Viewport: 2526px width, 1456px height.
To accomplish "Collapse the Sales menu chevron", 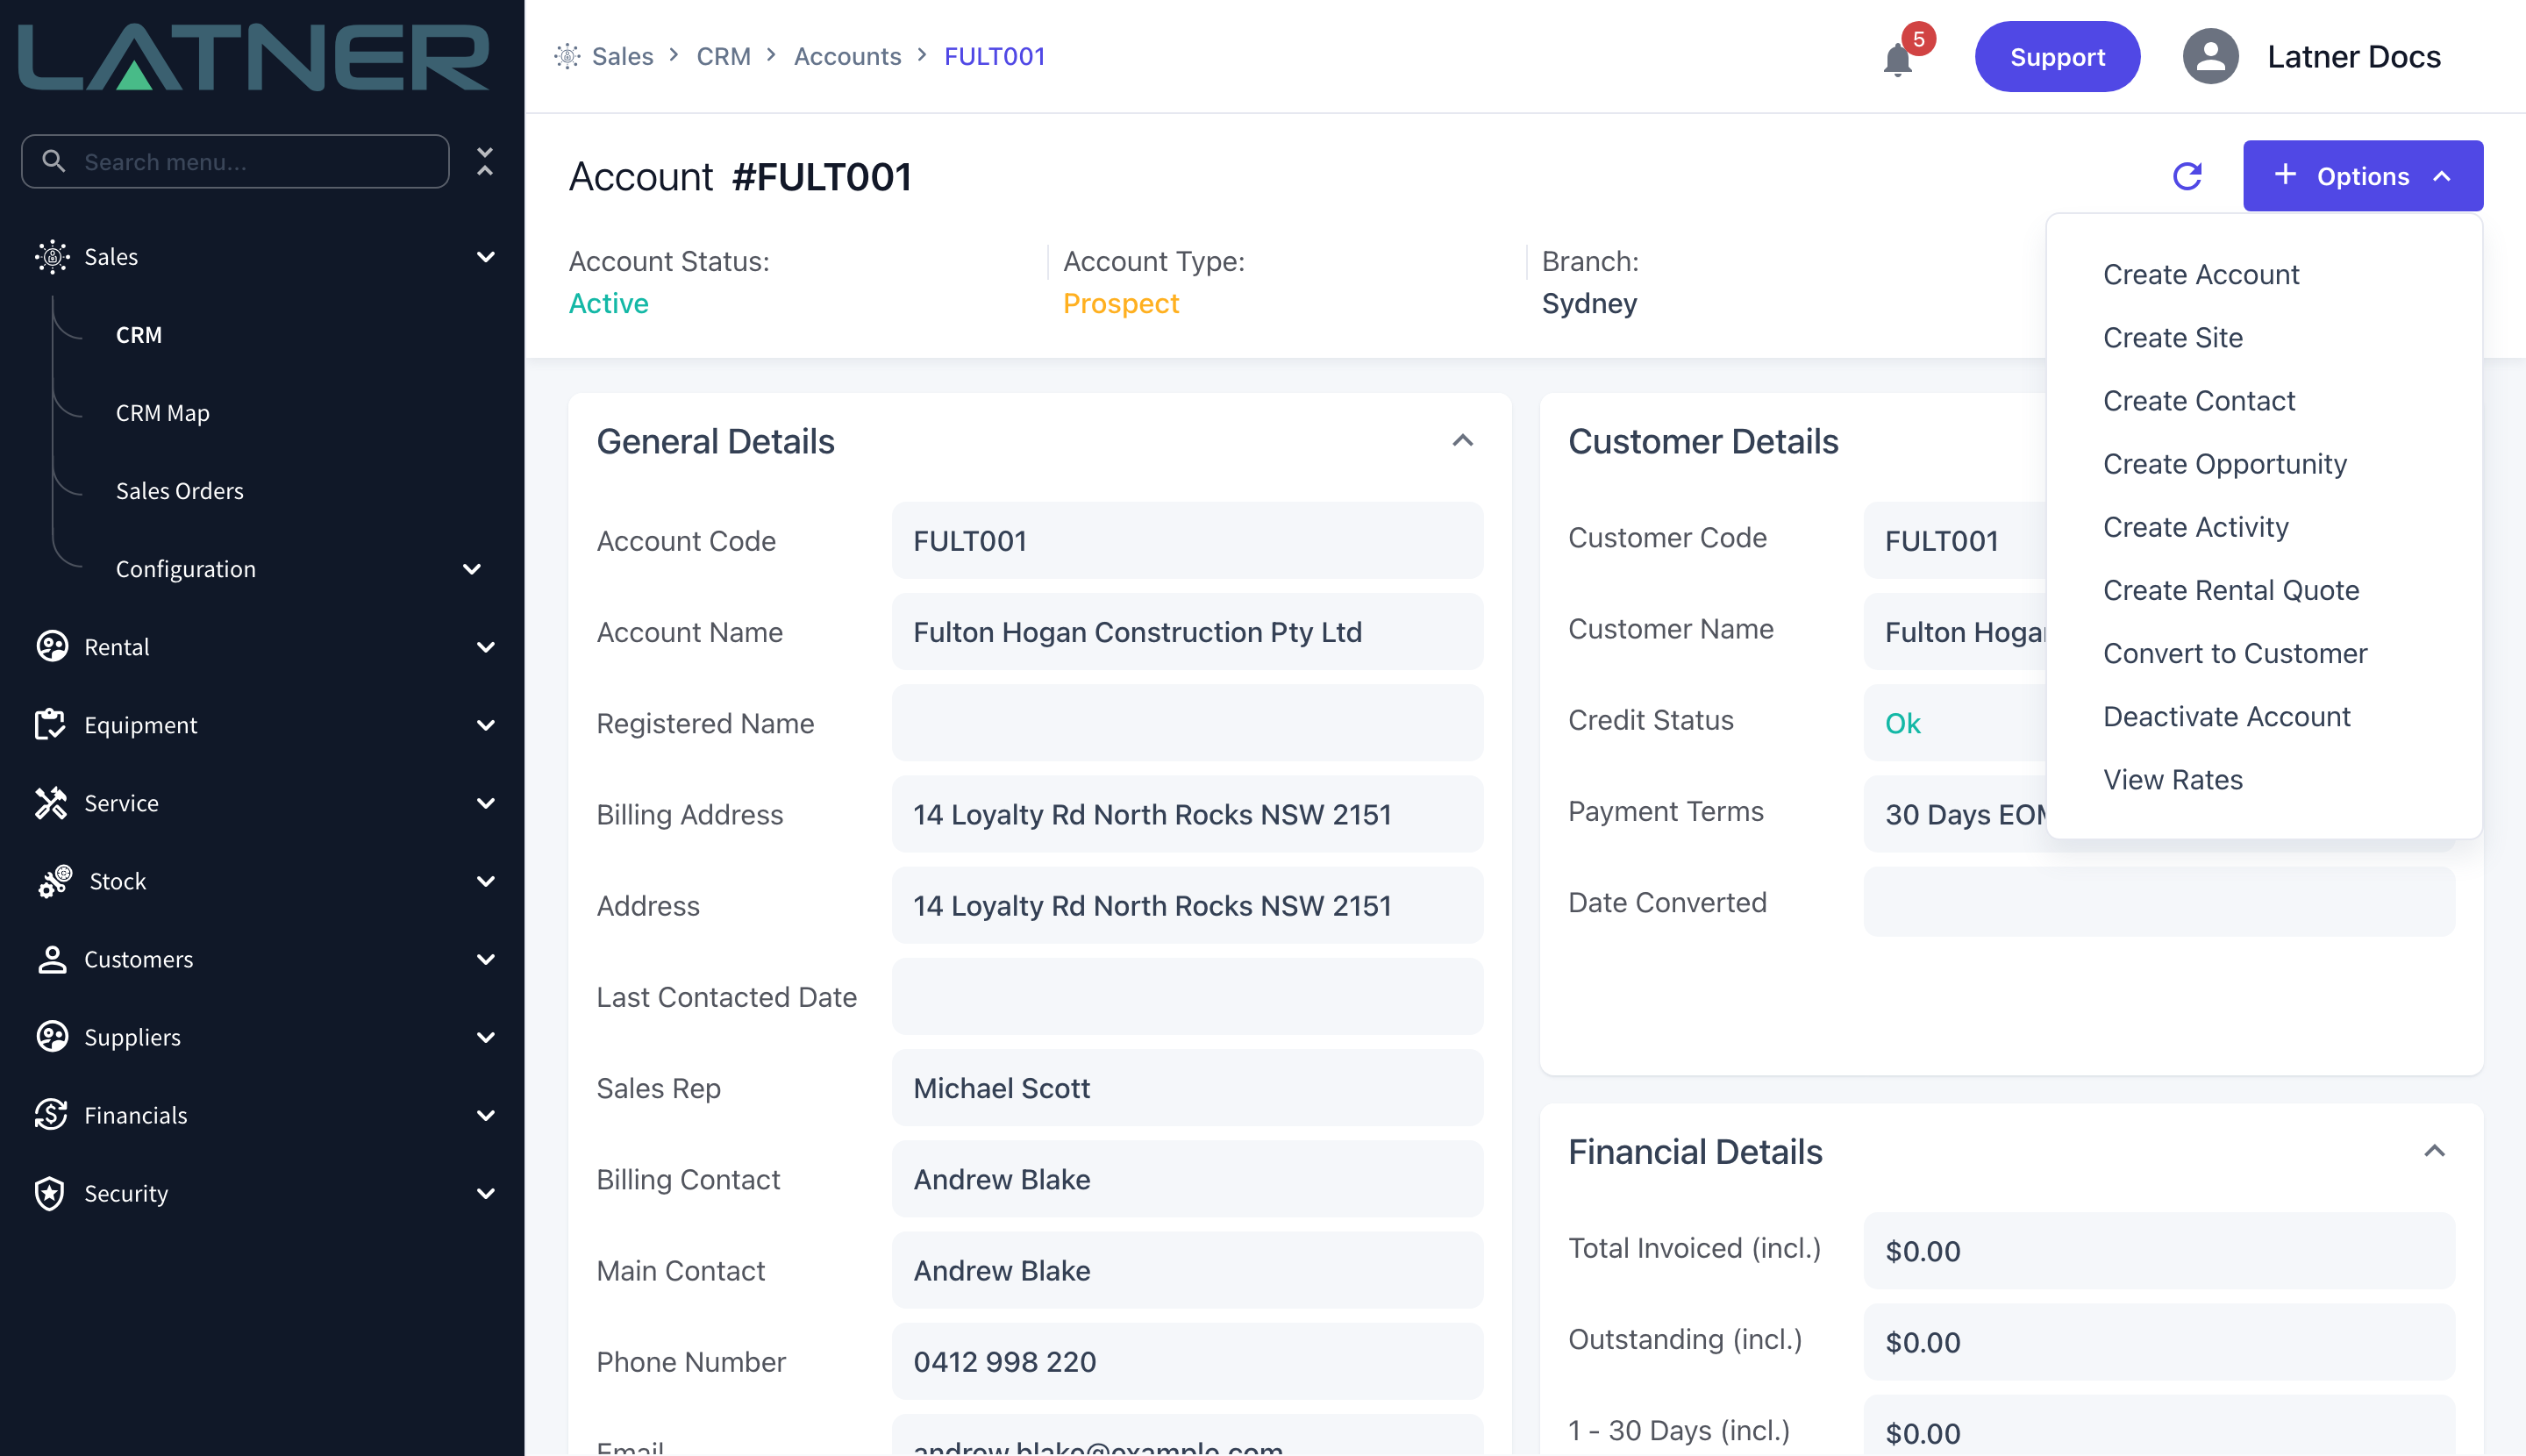I will click(x=486, y=257).
